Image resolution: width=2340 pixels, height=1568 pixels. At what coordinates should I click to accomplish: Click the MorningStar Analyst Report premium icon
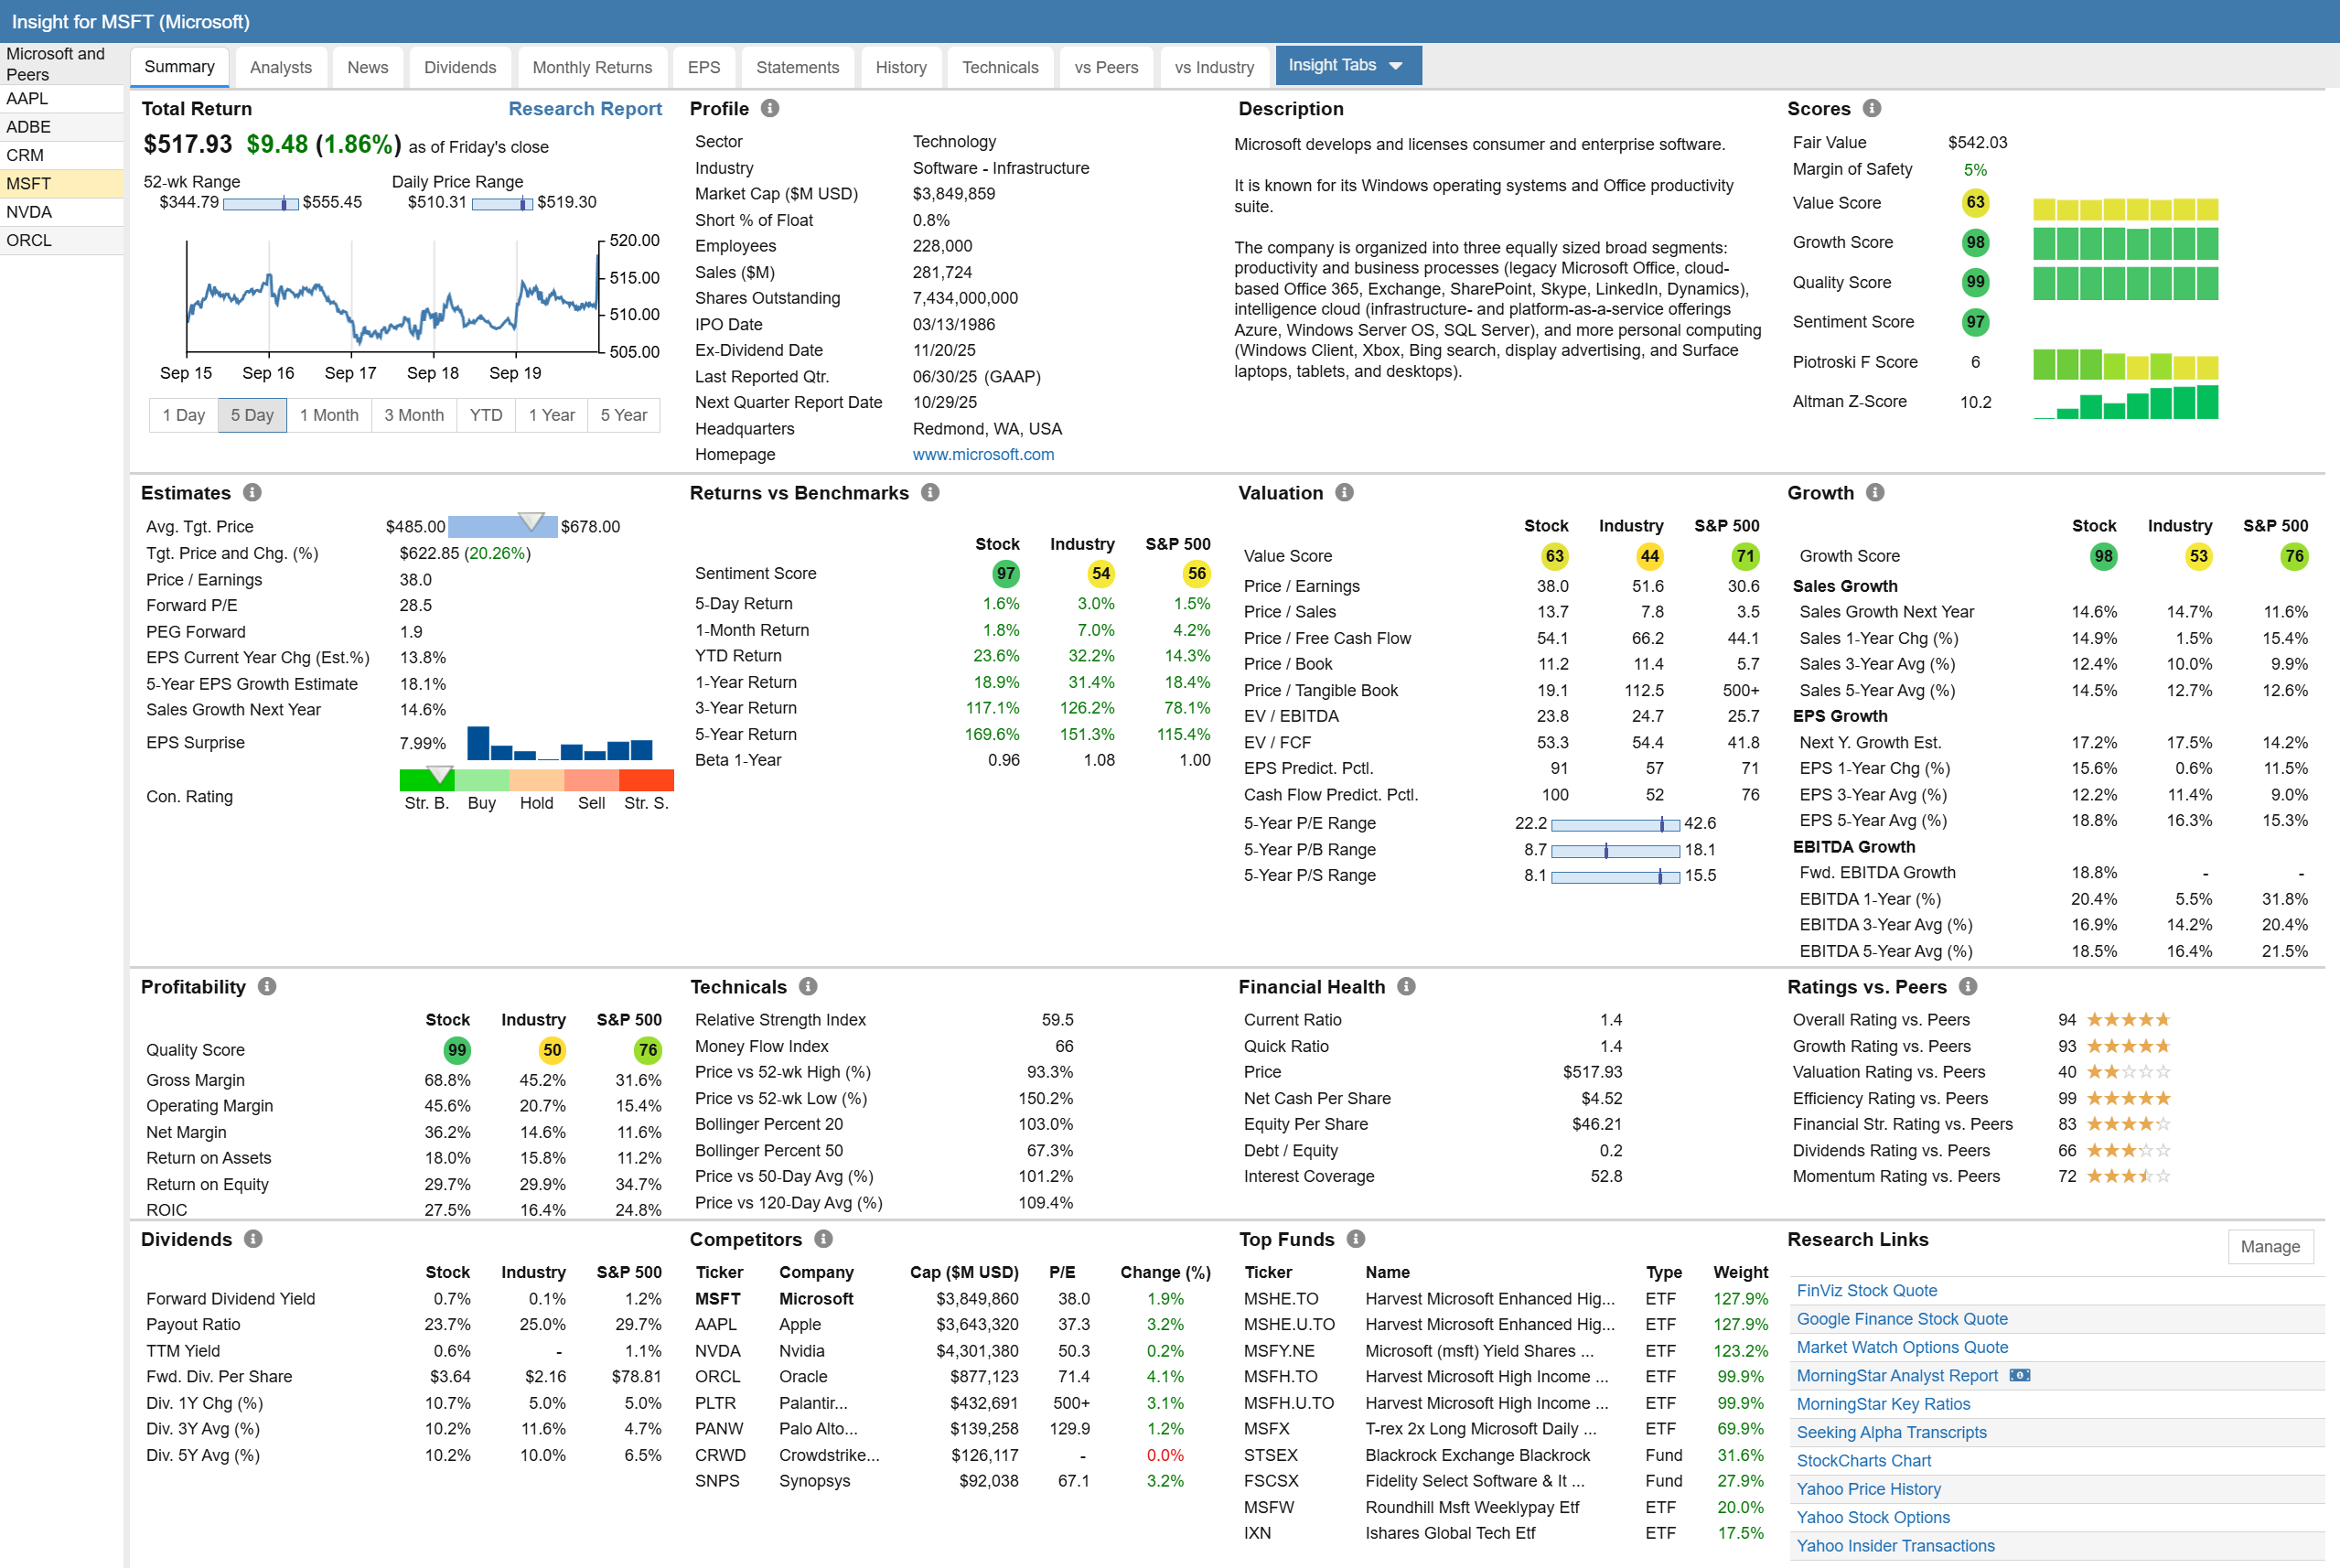2020,1375
